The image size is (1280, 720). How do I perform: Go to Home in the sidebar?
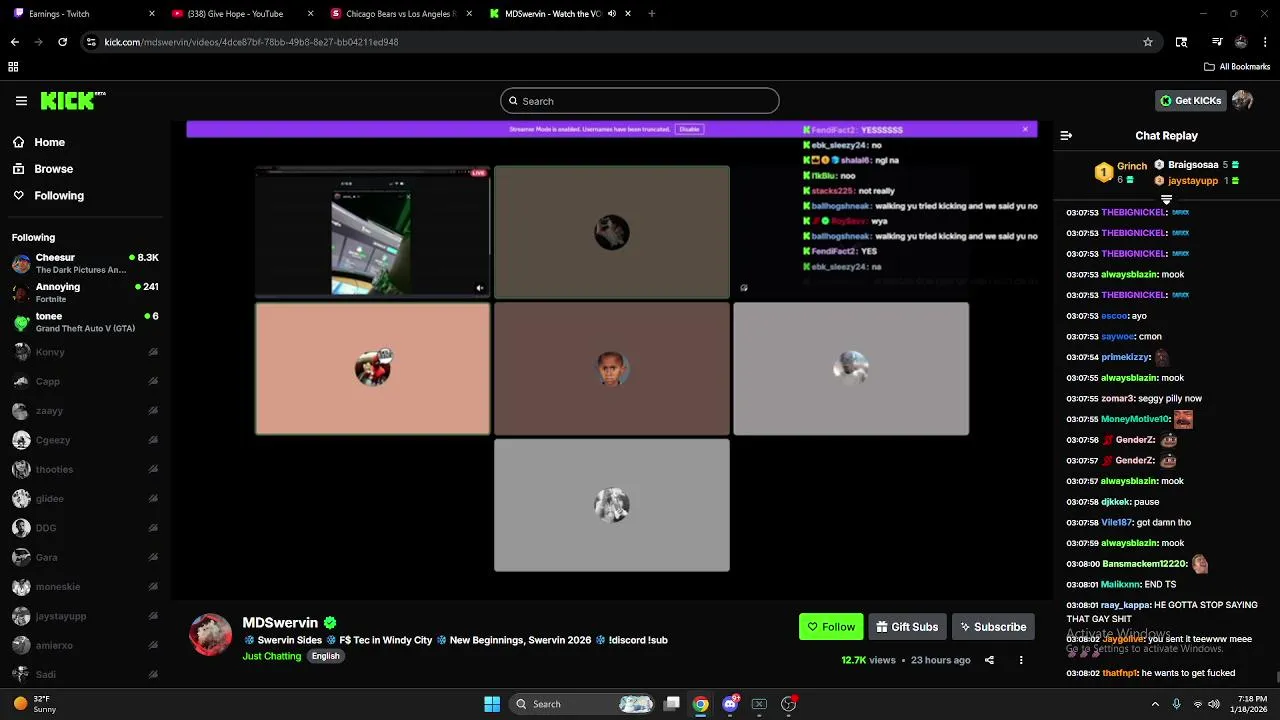(x=40, y=142)
